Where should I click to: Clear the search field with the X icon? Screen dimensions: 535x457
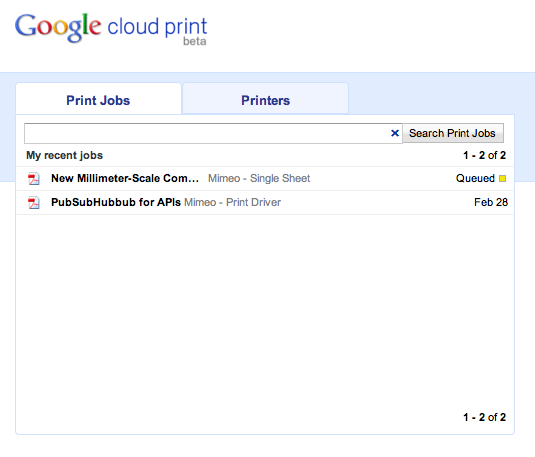coord(395,133)
